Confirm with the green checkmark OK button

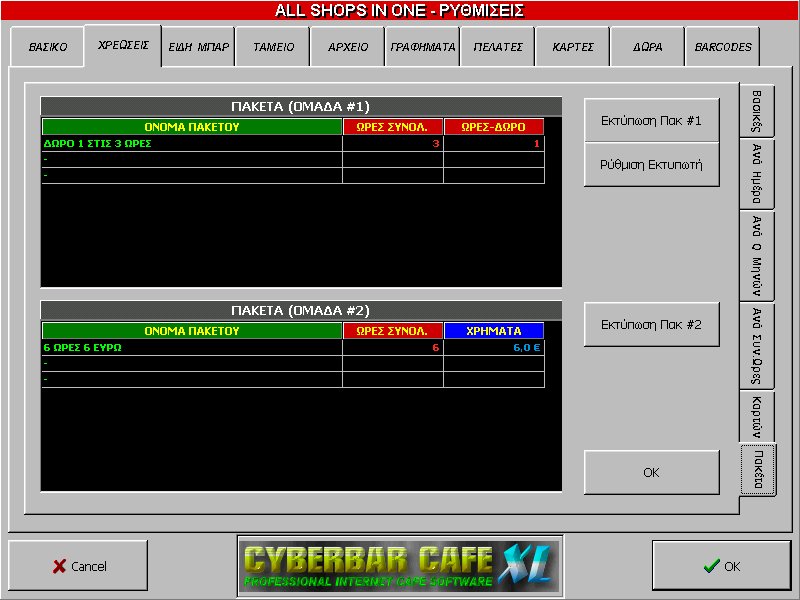click(x=721, y=566)
